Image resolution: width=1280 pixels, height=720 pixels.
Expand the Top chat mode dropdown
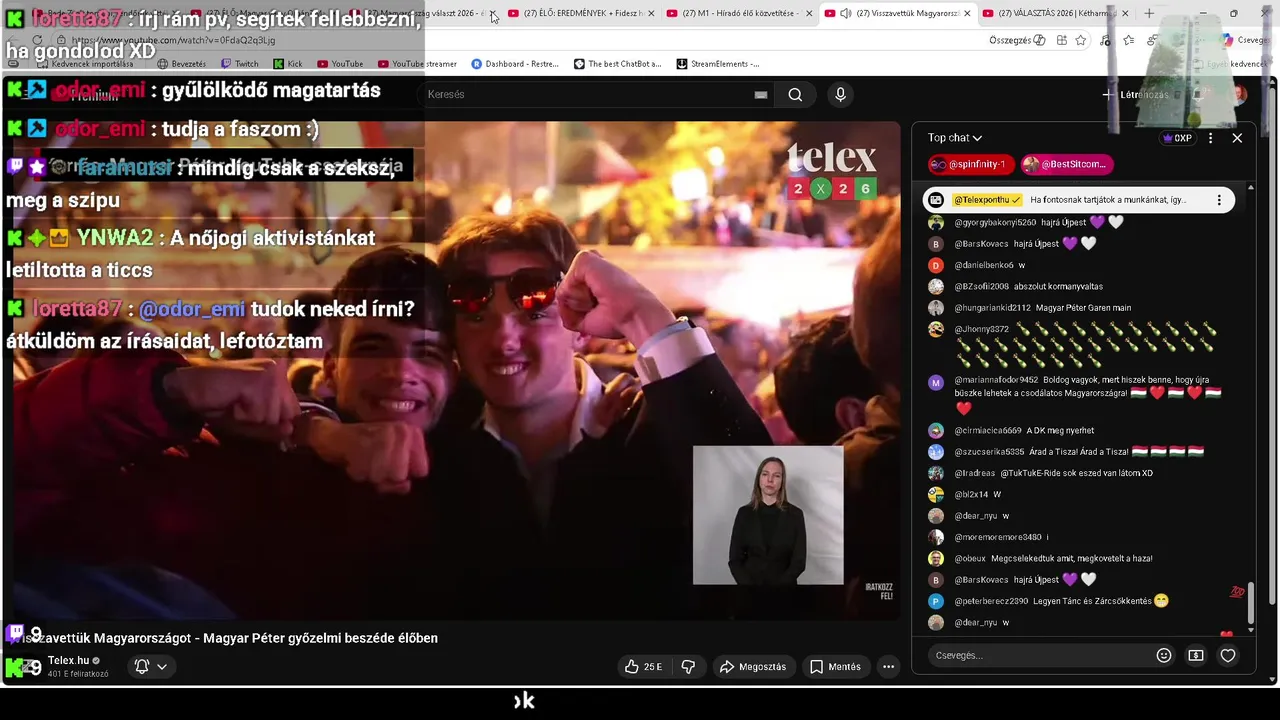pos(955,138)
